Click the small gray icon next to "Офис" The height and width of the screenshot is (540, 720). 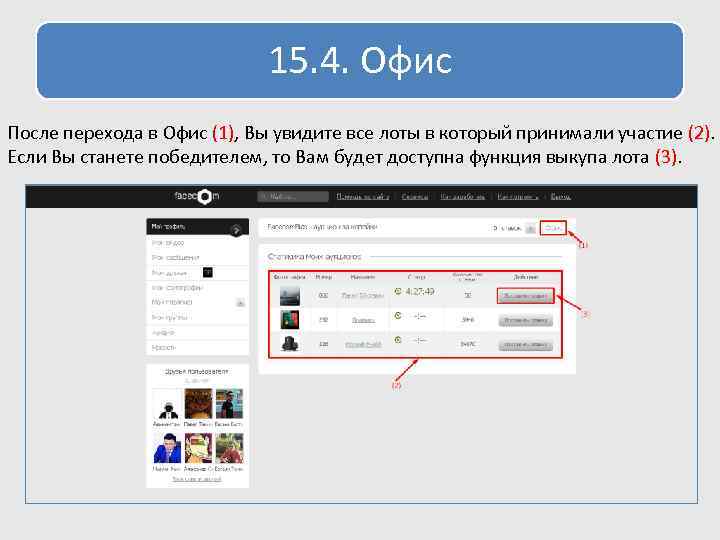530,228
